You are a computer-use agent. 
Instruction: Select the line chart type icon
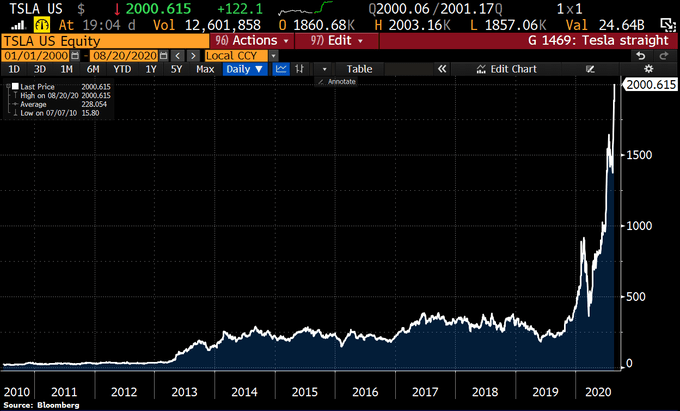(x=281, y=69)
